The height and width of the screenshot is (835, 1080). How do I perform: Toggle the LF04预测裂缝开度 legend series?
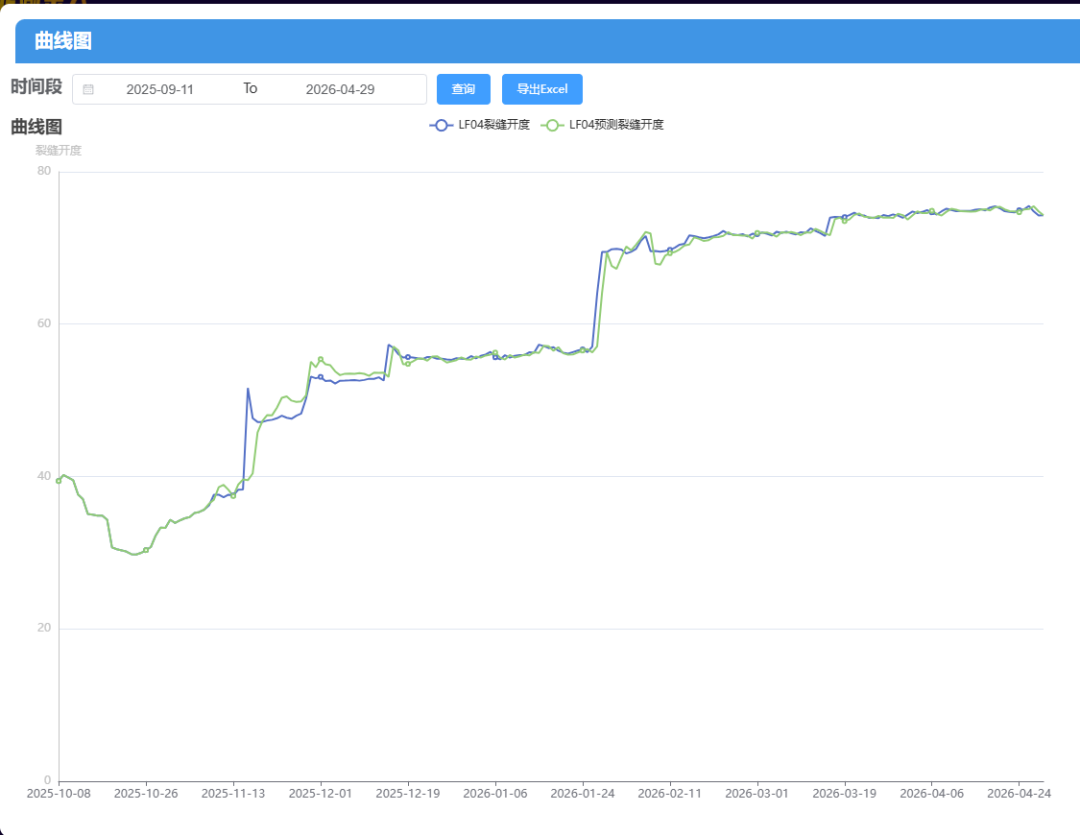click(x=603, y=125)
